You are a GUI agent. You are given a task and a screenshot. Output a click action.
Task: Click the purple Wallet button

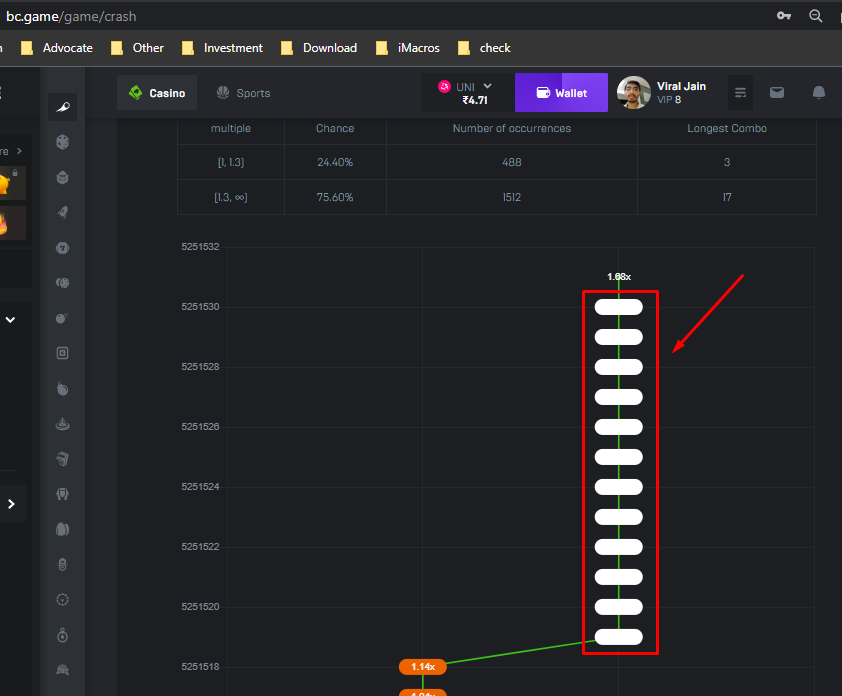click(x=561, y=93)
